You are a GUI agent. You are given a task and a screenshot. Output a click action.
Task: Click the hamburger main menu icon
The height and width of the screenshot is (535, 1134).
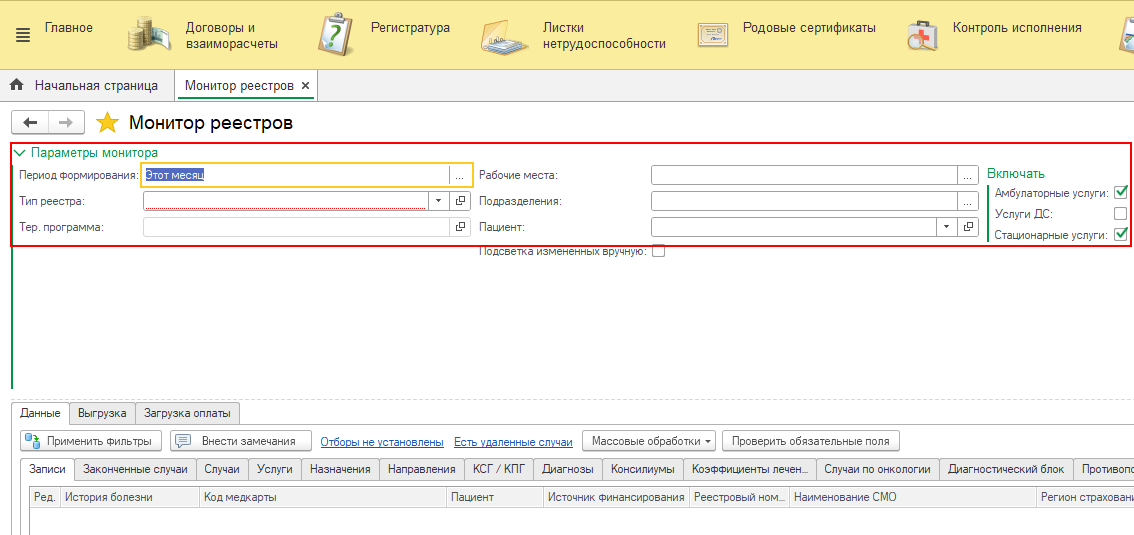click(23, 35)
